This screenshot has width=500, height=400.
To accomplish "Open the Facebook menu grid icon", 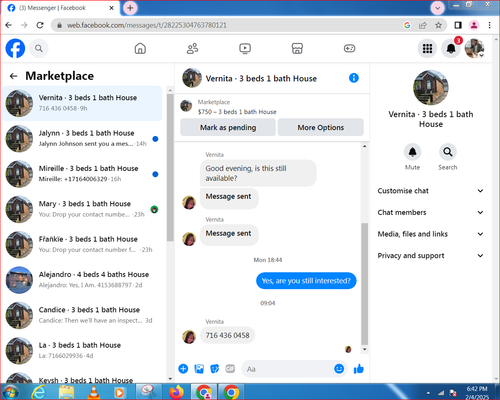I will (427, 49).
